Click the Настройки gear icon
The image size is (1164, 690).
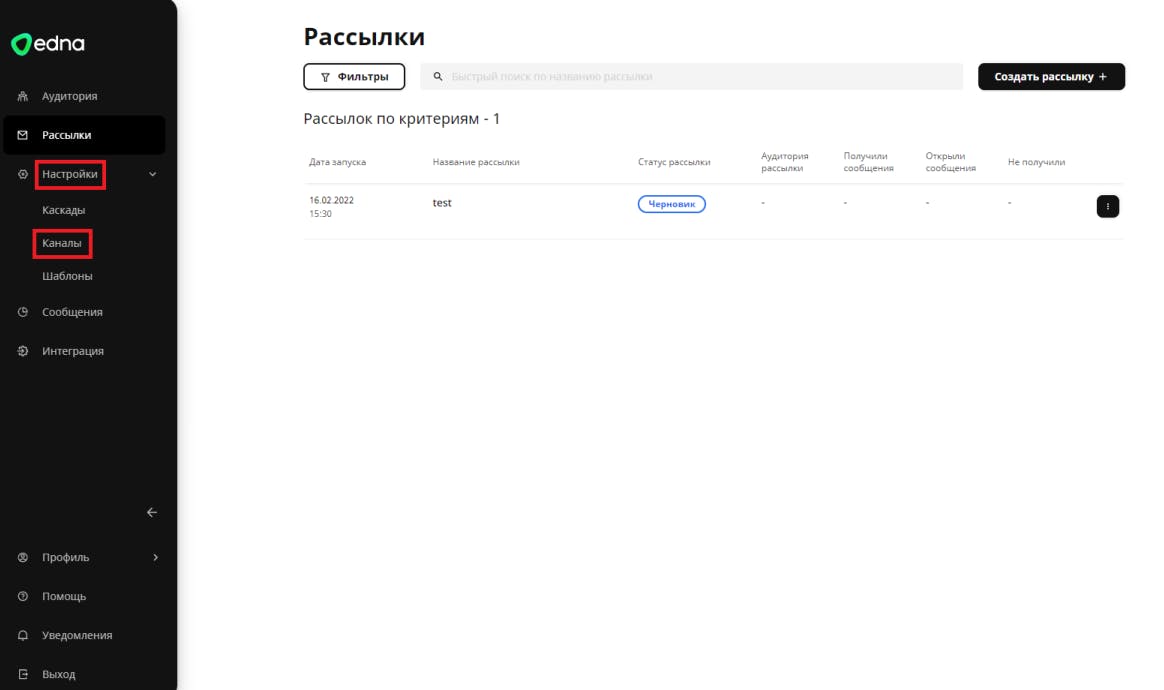tap(23, 174)
